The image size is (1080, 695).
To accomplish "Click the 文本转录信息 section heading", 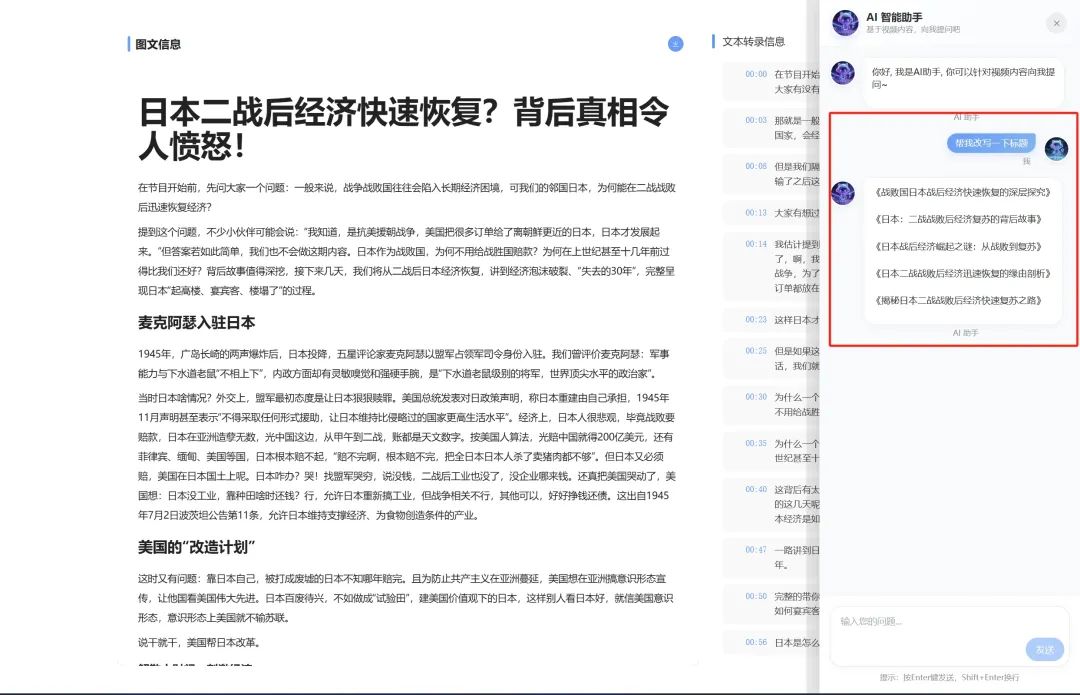I will (x=754, y=42).
